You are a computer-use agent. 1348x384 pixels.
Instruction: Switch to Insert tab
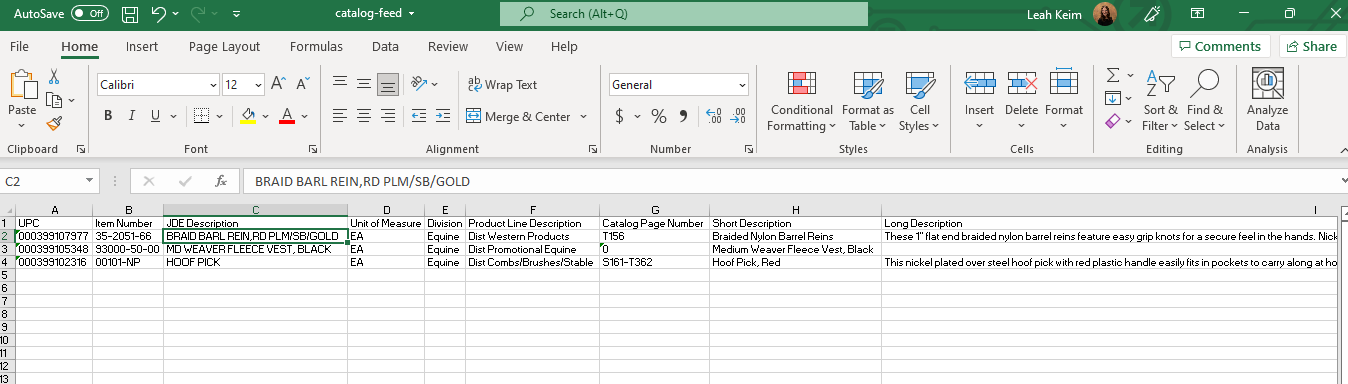coord(141,46)
